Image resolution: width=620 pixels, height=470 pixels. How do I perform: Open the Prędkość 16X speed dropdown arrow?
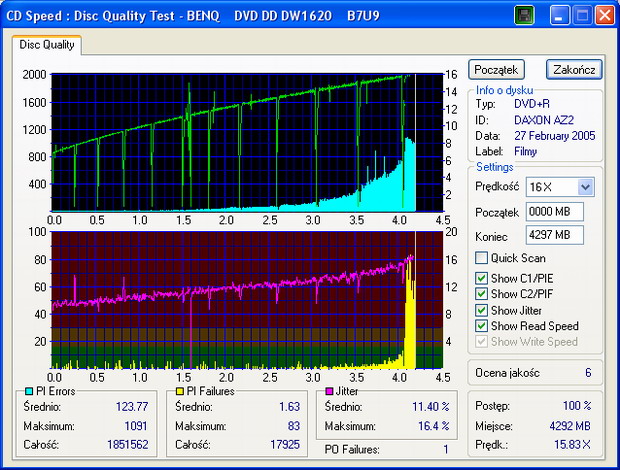[x=585, y=187]
